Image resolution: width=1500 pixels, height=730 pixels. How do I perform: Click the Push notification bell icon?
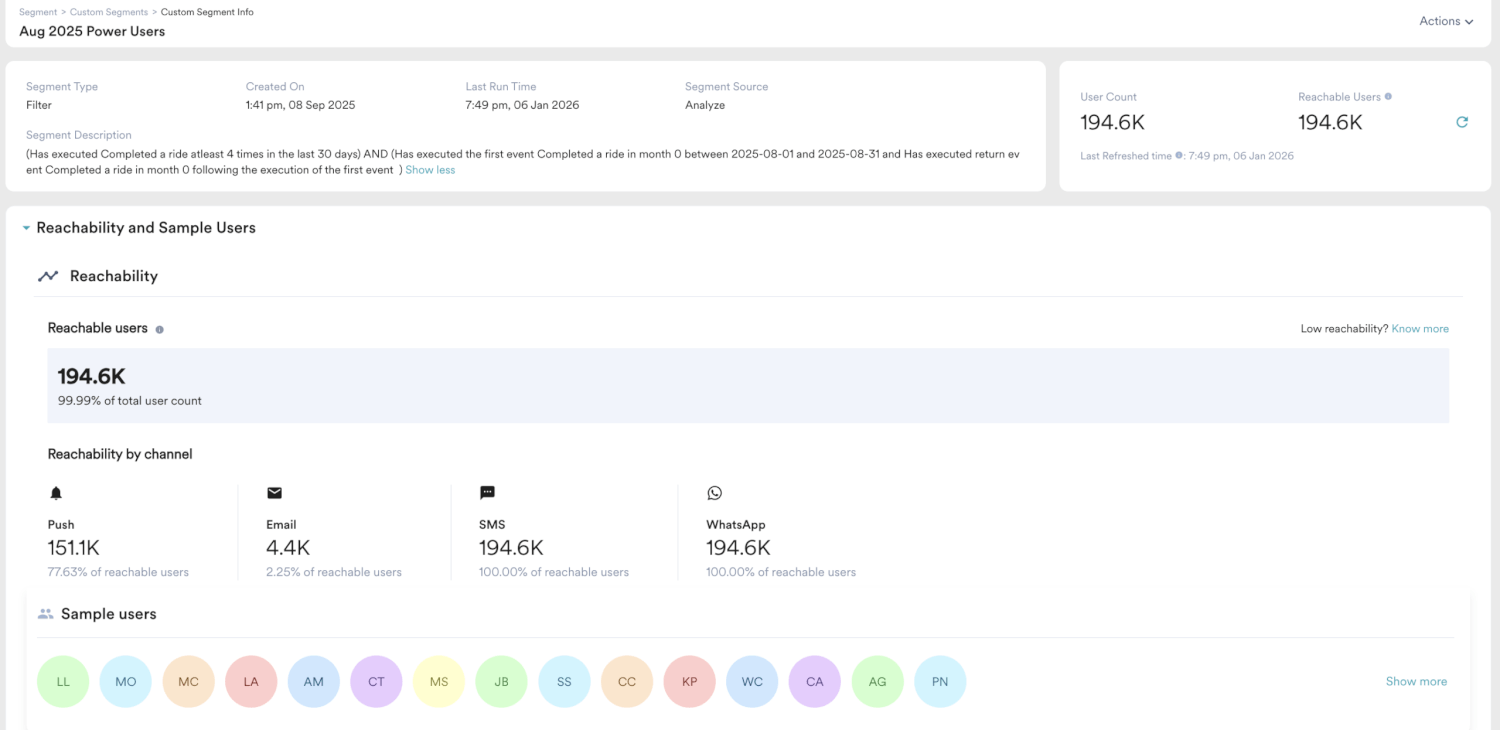[x=56, y=493]
